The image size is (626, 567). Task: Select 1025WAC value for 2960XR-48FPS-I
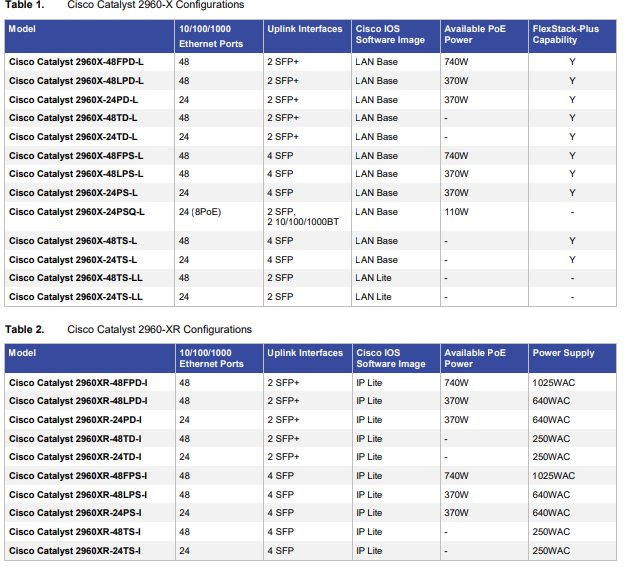coord(553,476)
